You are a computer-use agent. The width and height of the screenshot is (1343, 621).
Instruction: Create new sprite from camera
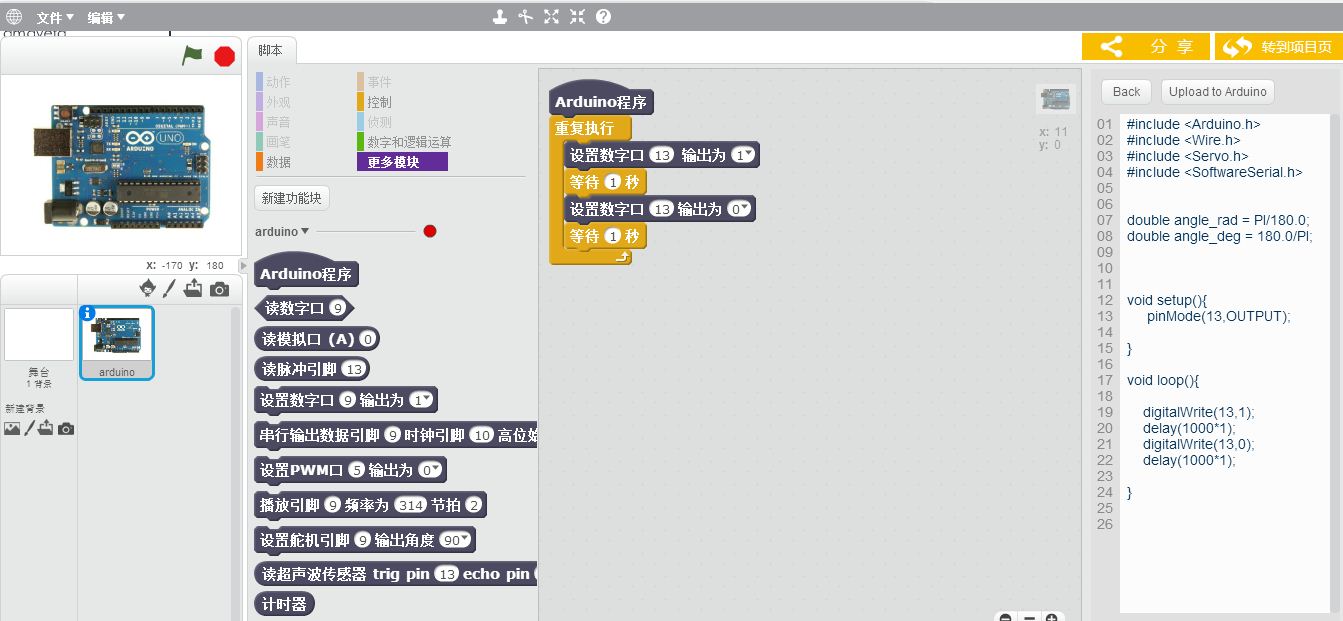point(219,290)
